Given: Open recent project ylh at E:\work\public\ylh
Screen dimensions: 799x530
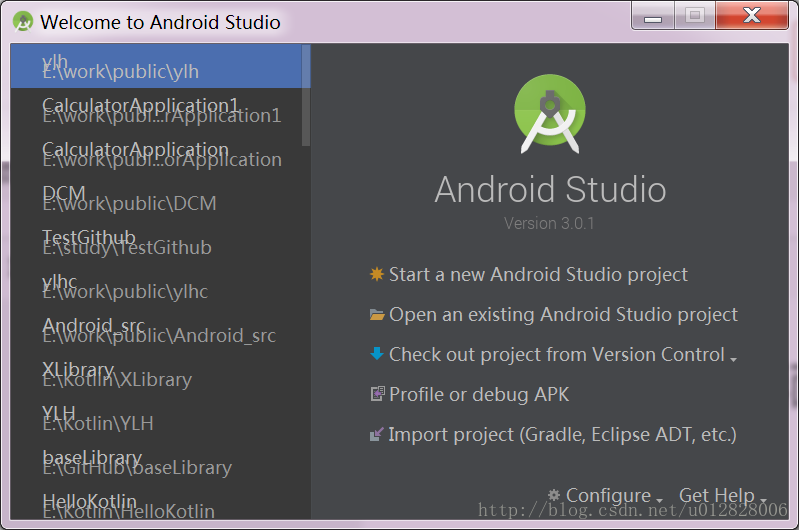Looking at the screenshot, I should (x=156, y=66).
